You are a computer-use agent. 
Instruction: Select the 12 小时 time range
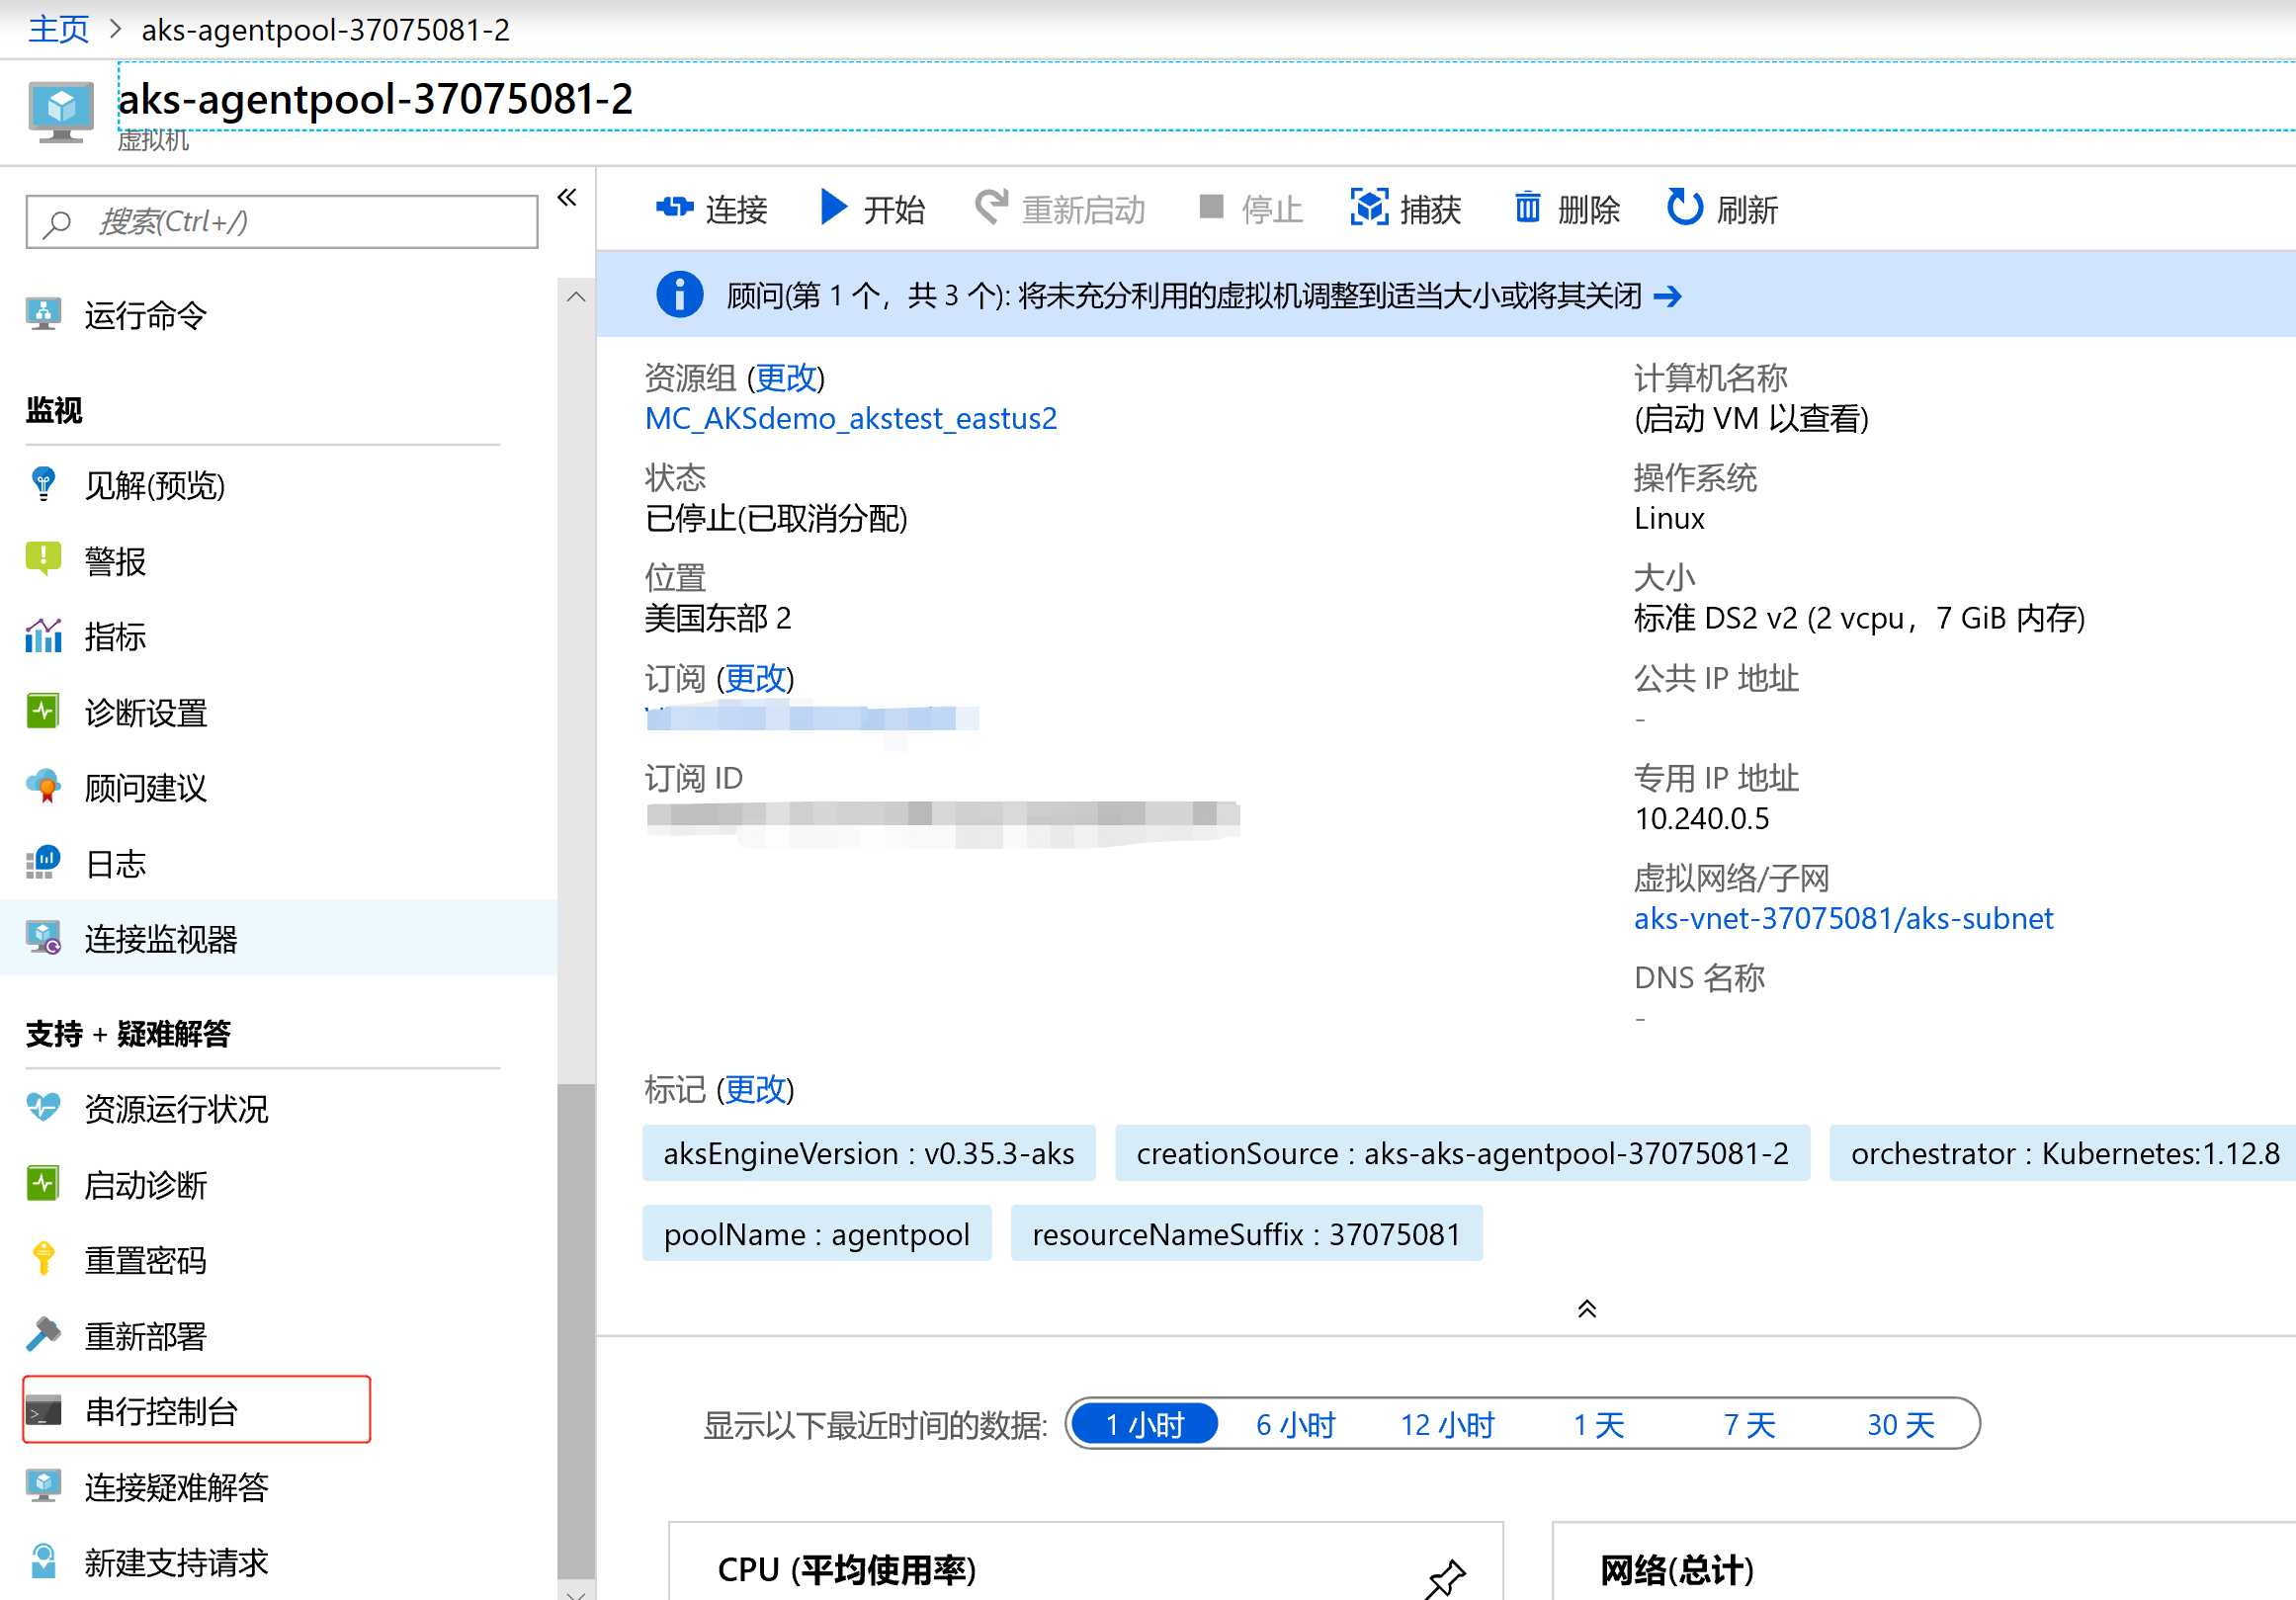click(x=1447, y=1424)
